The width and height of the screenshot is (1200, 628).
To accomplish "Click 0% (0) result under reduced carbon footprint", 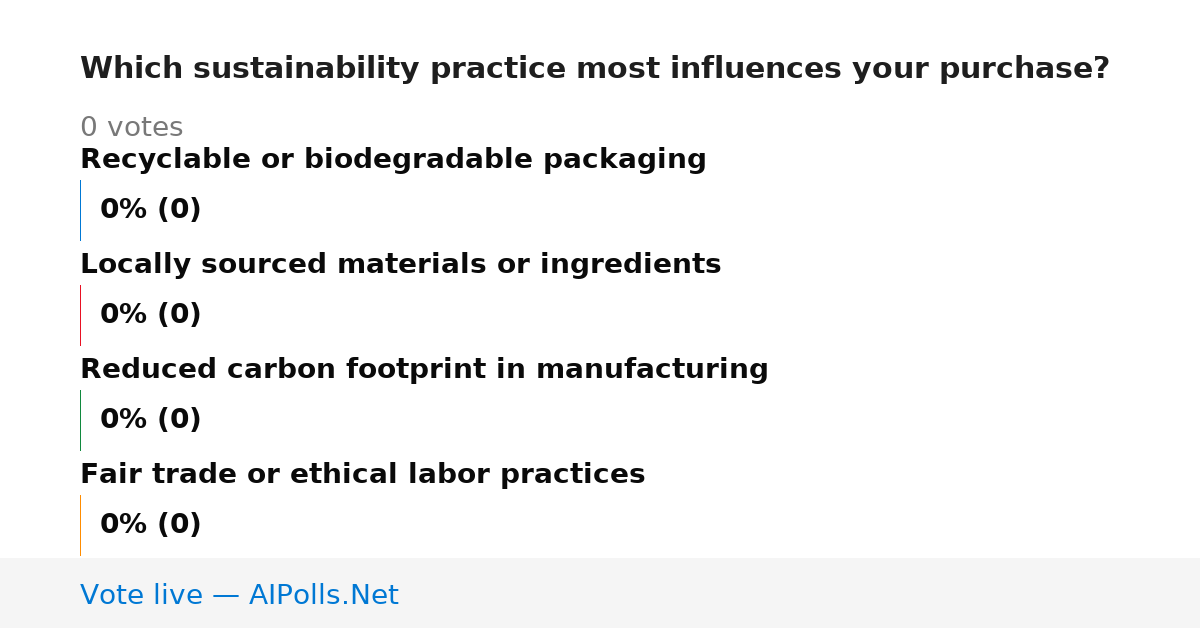I will [x=150, y=420].
